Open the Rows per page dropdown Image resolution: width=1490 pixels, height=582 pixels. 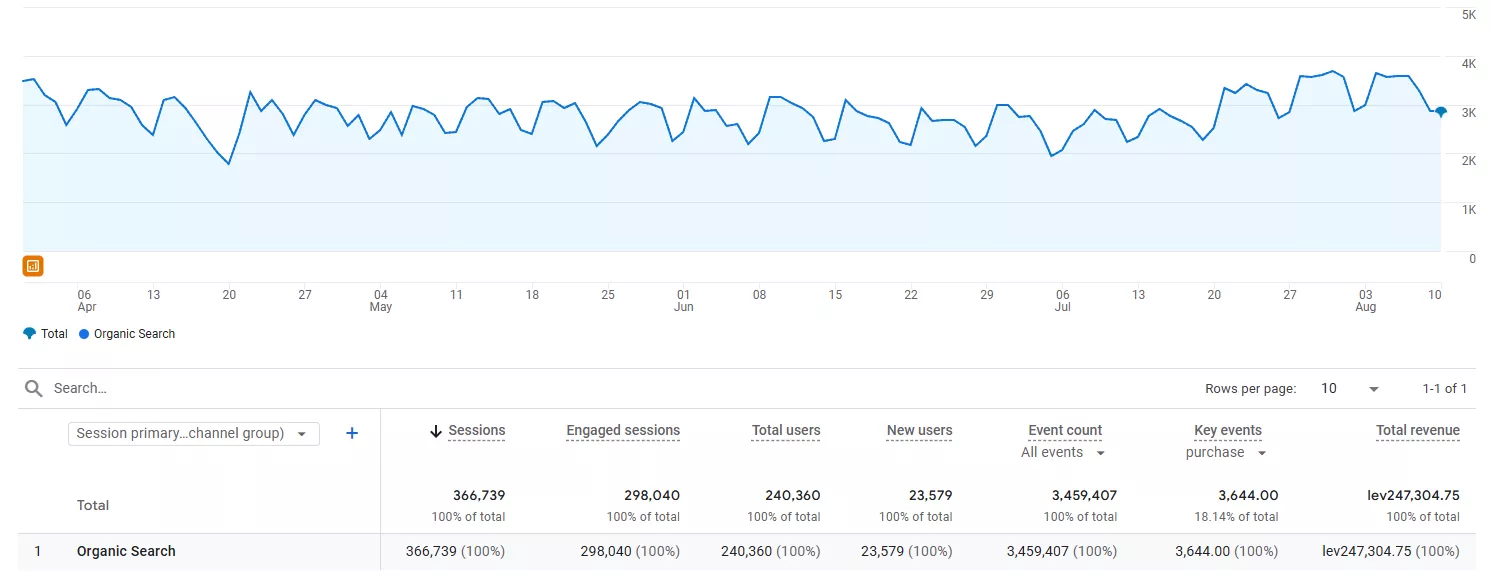pos(1349,389)
